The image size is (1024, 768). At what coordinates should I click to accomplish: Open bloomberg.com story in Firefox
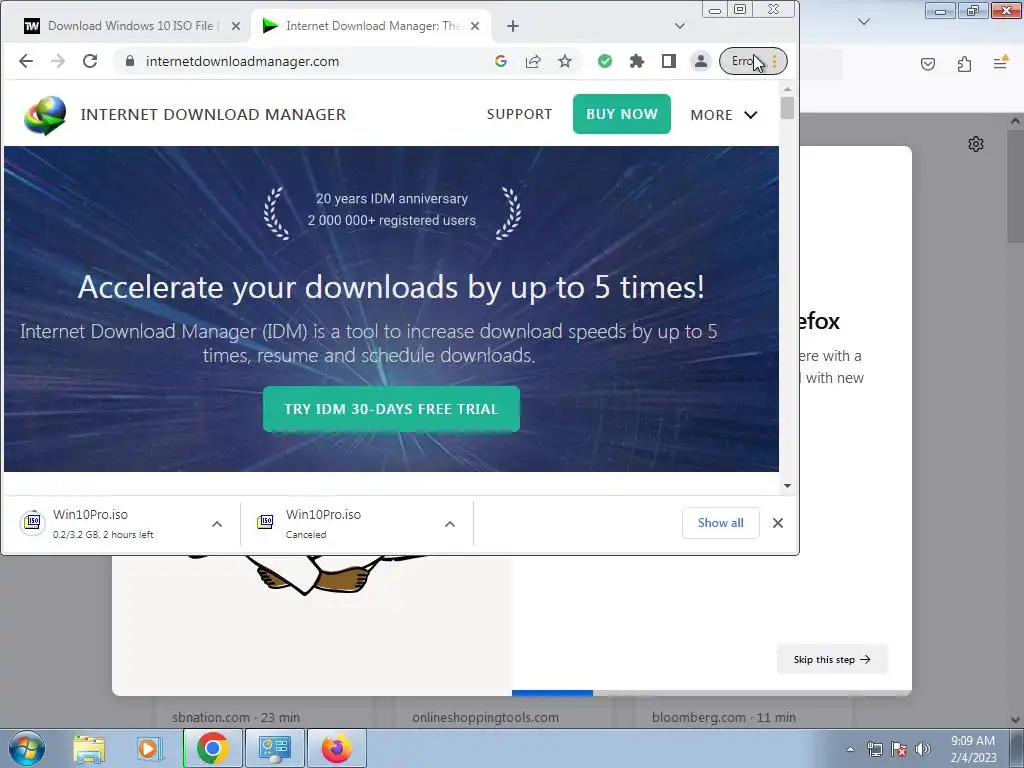(x=724, y=717)
